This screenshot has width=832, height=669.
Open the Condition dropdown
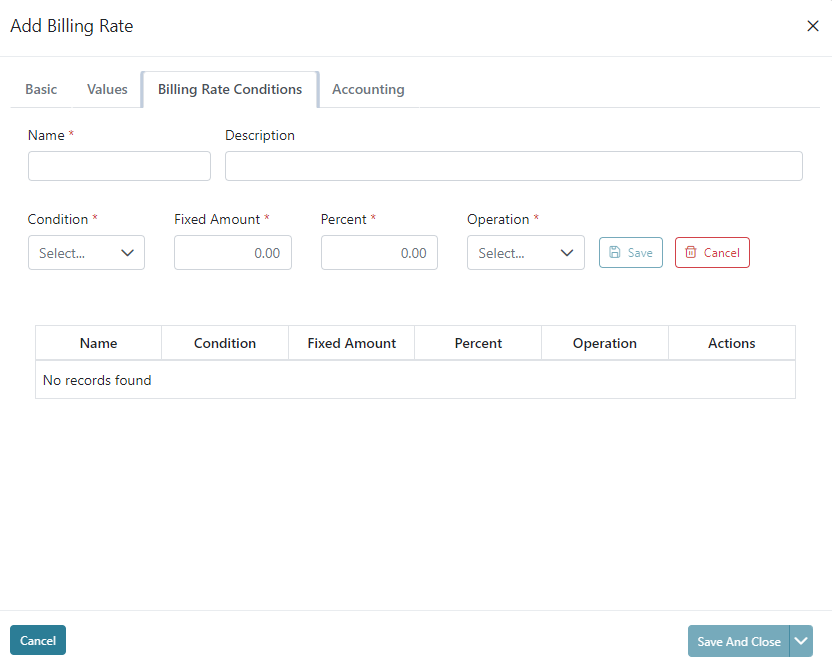86,253
